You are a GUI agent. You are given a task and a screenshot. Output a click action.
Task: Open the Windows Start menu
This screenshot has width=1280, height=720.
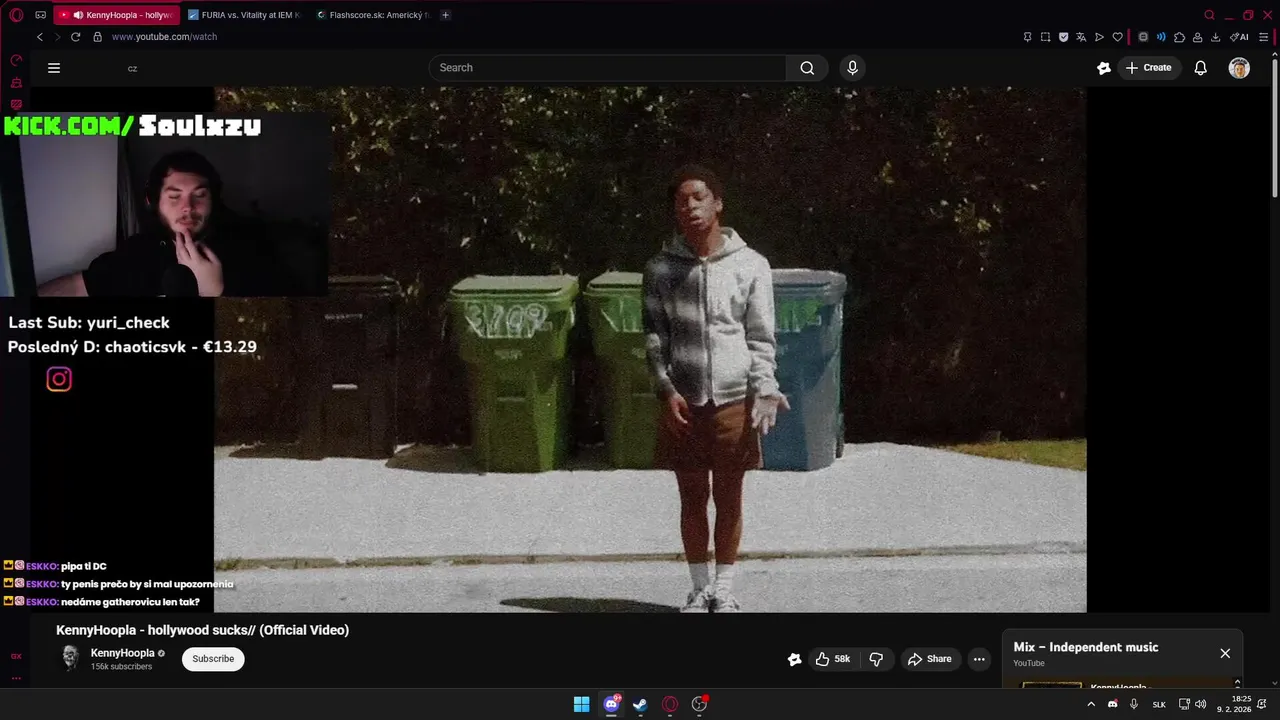pyautogui.click(x=582, y=704)
